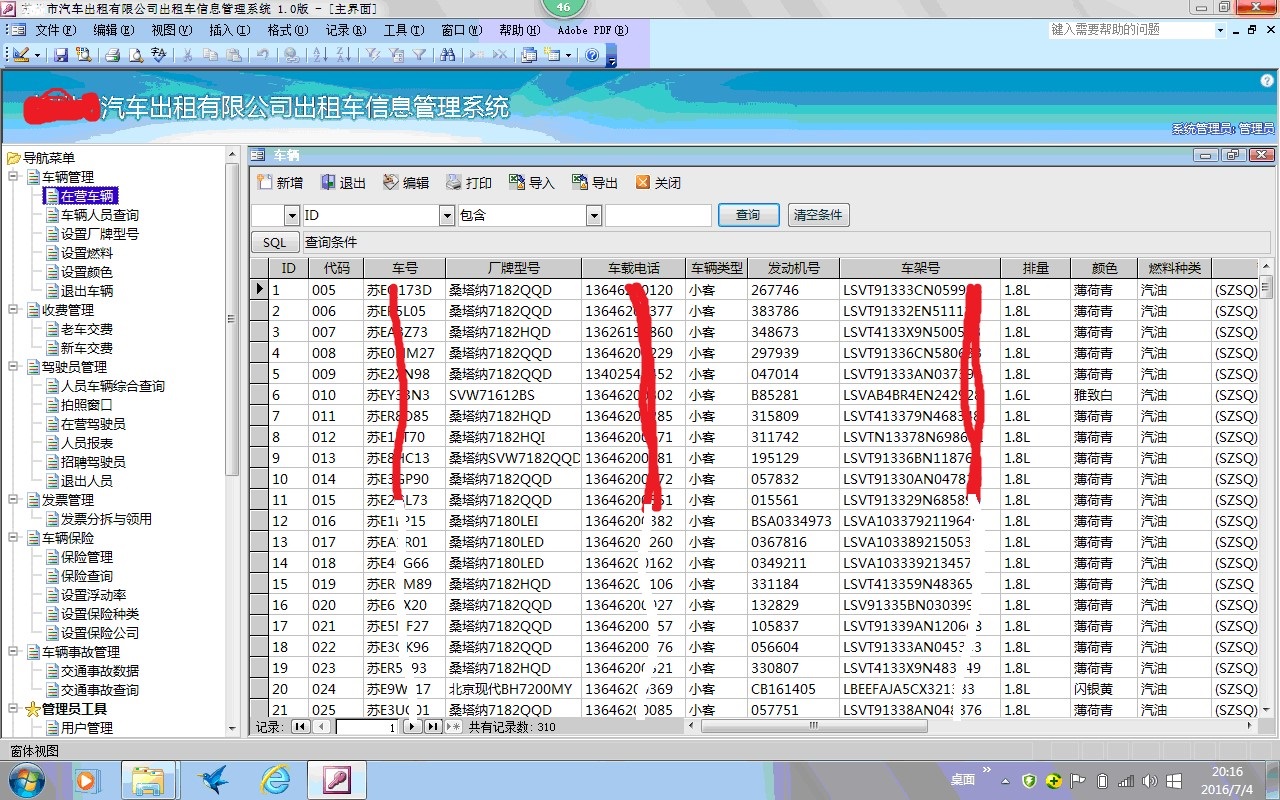Click the Apply Filter funnel icon

[419, 55]
